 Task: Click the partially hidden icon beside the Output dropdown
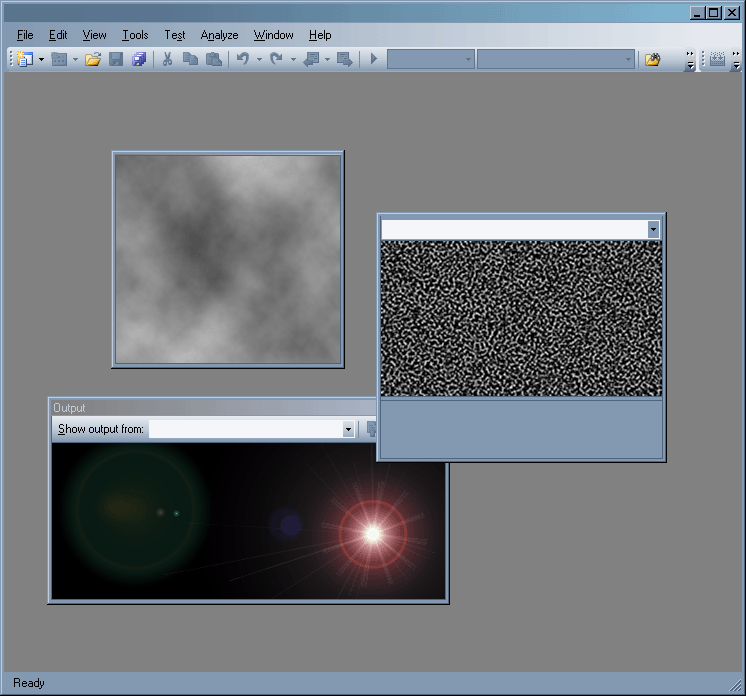coord(371,429)
